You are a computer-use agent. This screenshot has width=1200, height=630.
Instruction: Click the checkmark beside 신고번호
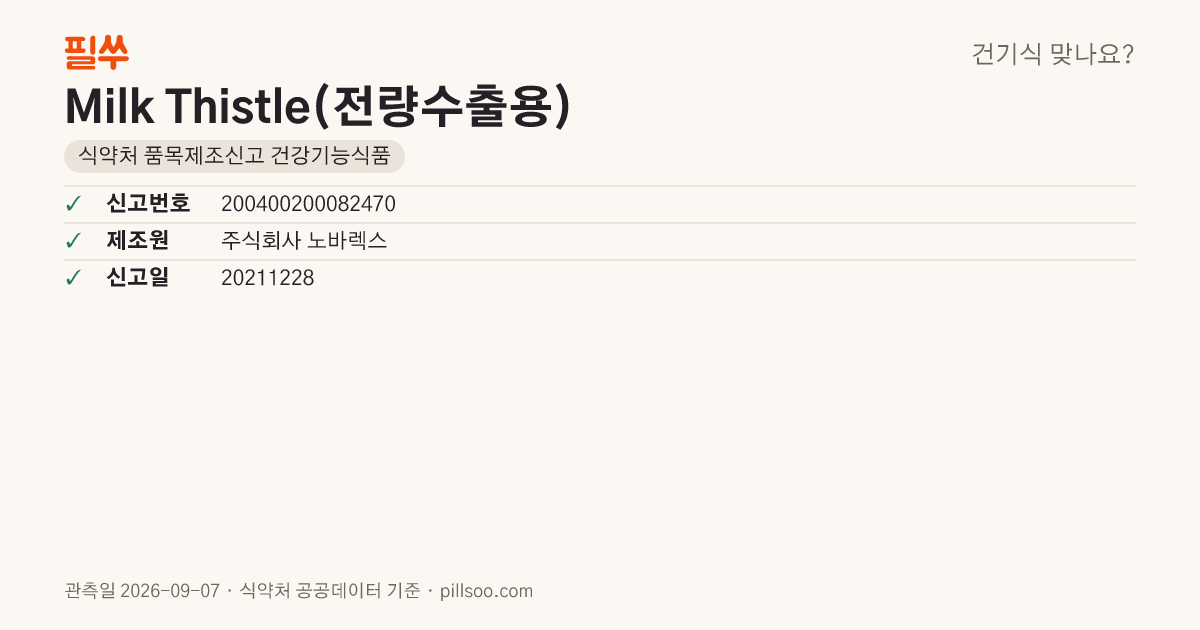tap(73, 204)
